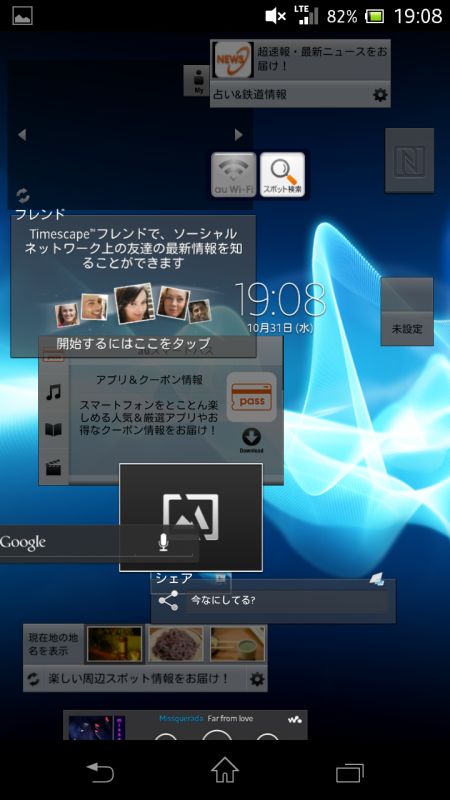Open the news widget settings gear

tap(380, 94)
